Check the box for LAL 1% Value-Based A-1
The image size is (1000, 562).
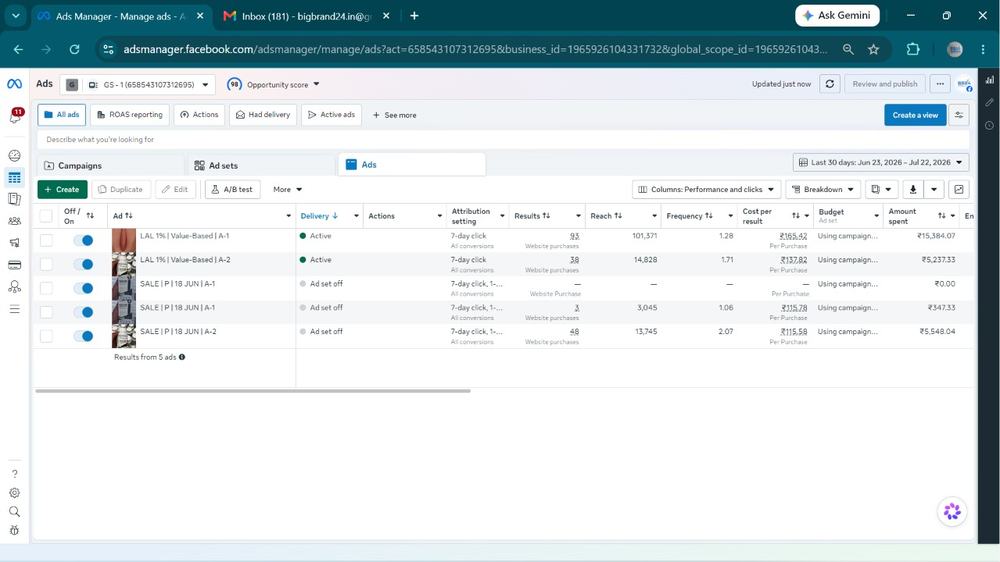click(x=46, y=240)
